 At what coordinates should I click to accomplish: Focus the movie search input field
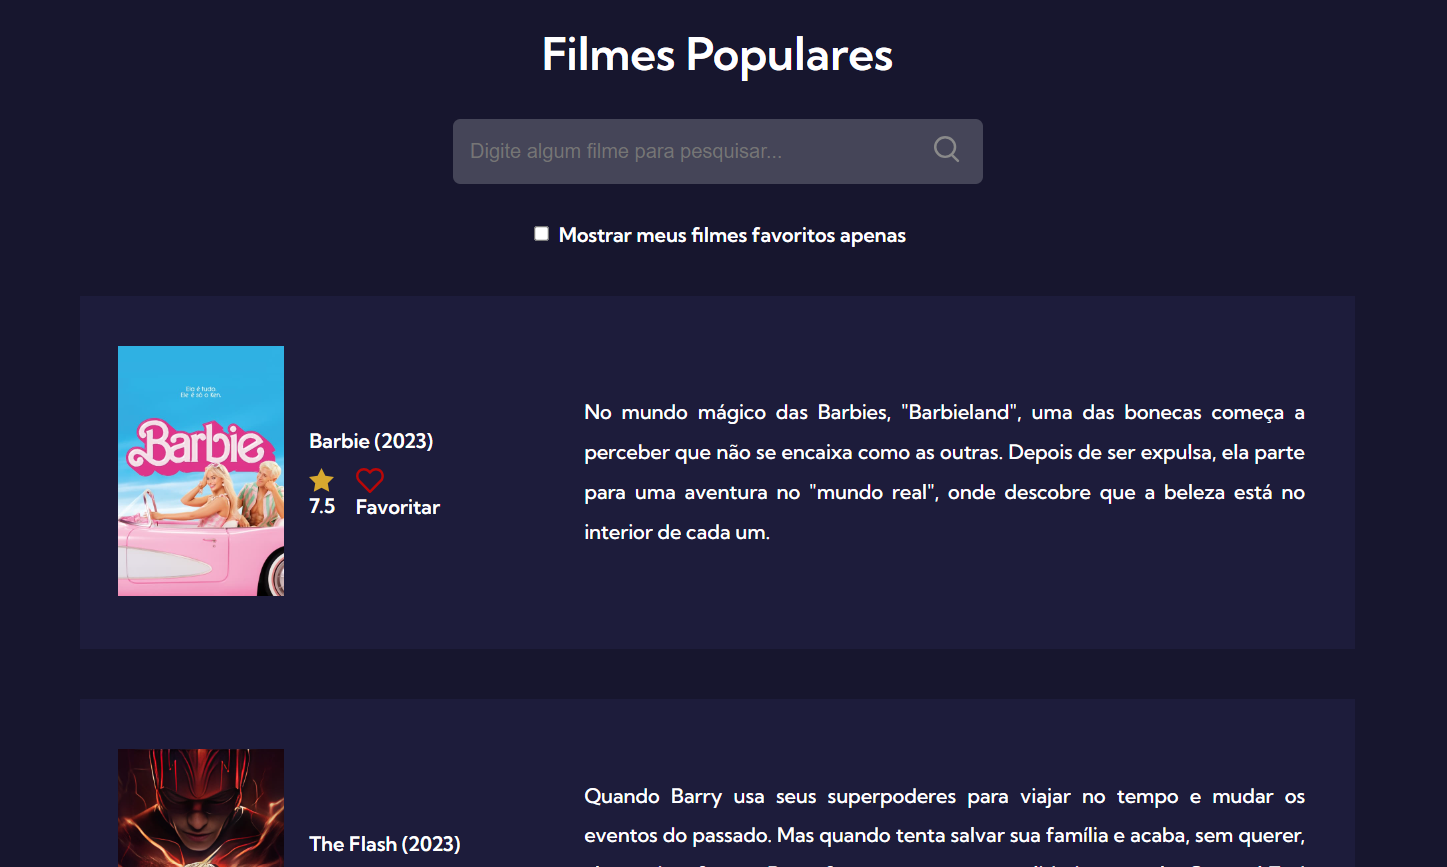(718, 151)
